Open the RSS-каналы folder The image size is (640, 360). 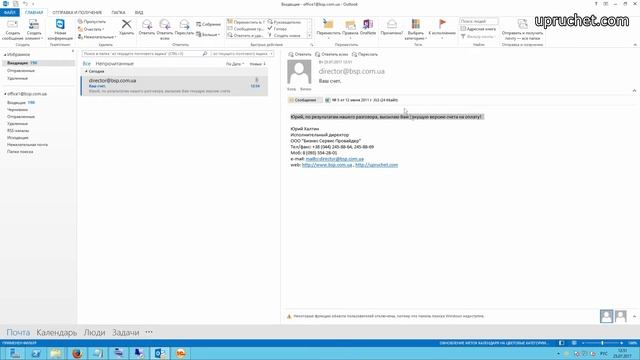click(18, 131)
